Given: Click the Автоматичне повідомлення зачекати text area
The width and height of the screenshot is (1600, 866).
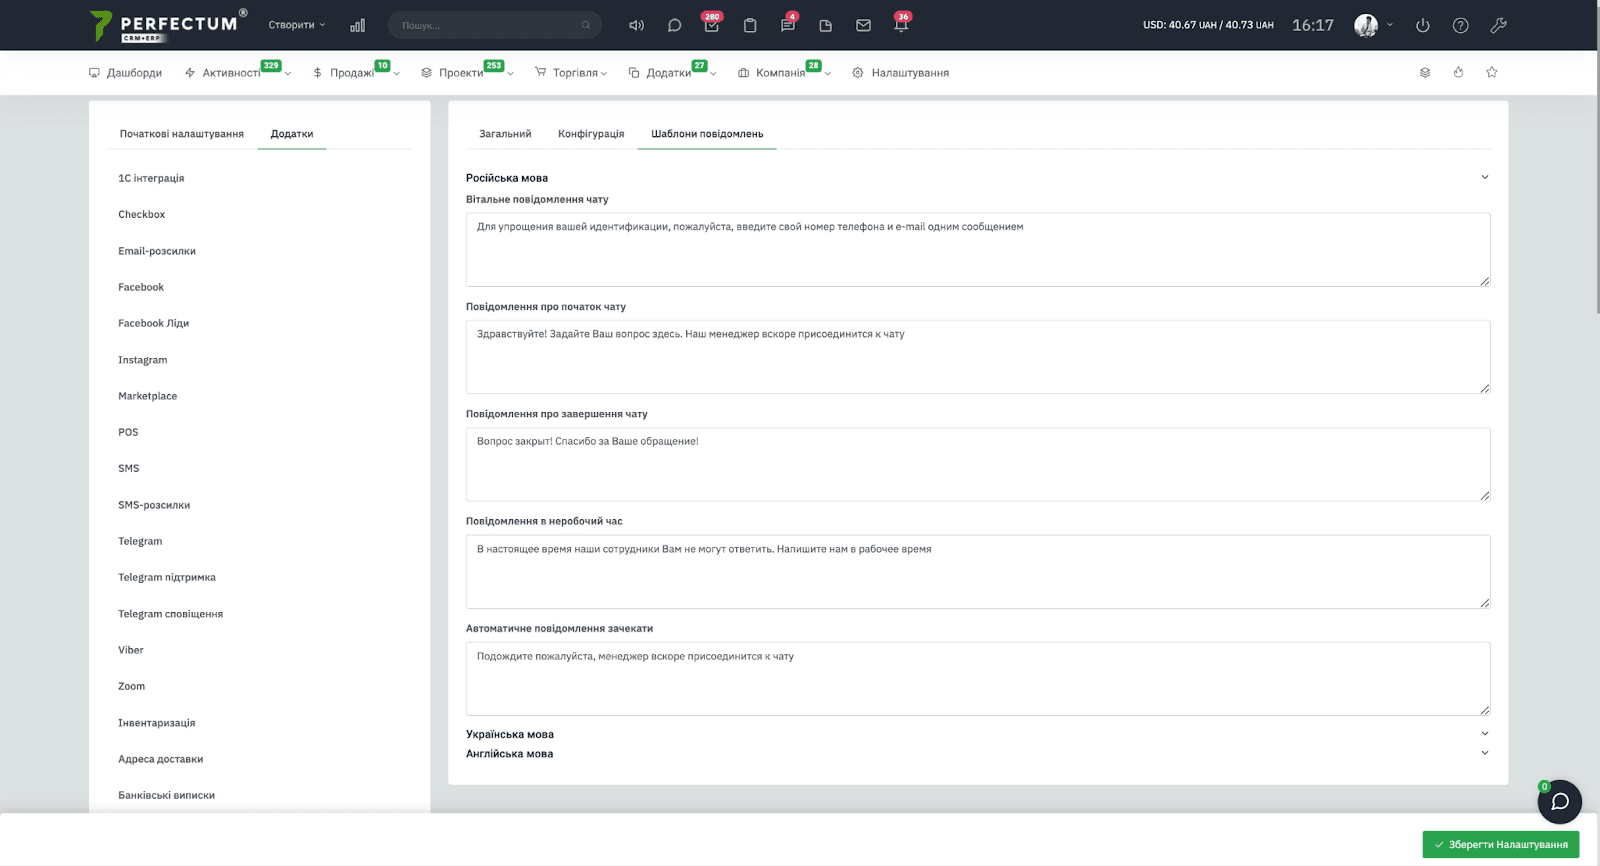Looking at the screenshot, I should pyautogui.click(x=978, y=679).
